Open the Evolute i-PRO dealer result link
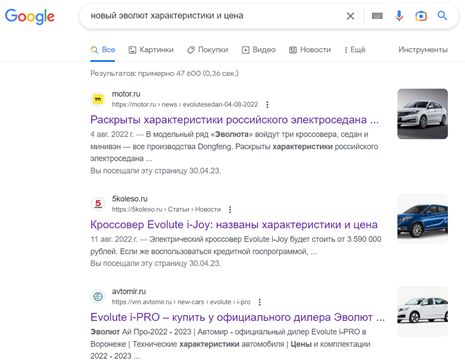Image resolution: width=465 pixels, height=363 pixels. coord(237,317)
